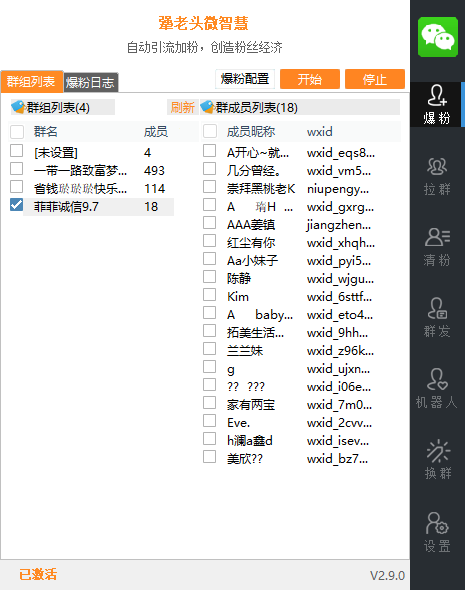The height and width of the screenshot is (590, 465).
Task: Open the 换群 sidebar icon
Action: point(438,459)
